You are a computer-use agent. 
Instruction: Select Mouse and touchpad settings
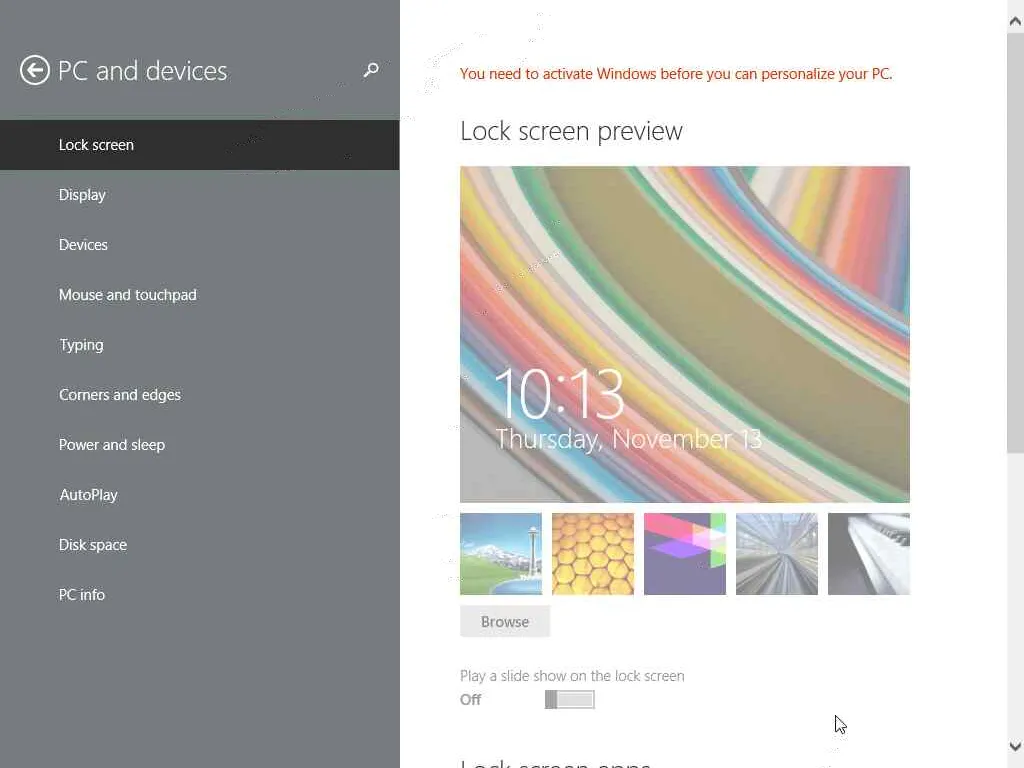127,295
